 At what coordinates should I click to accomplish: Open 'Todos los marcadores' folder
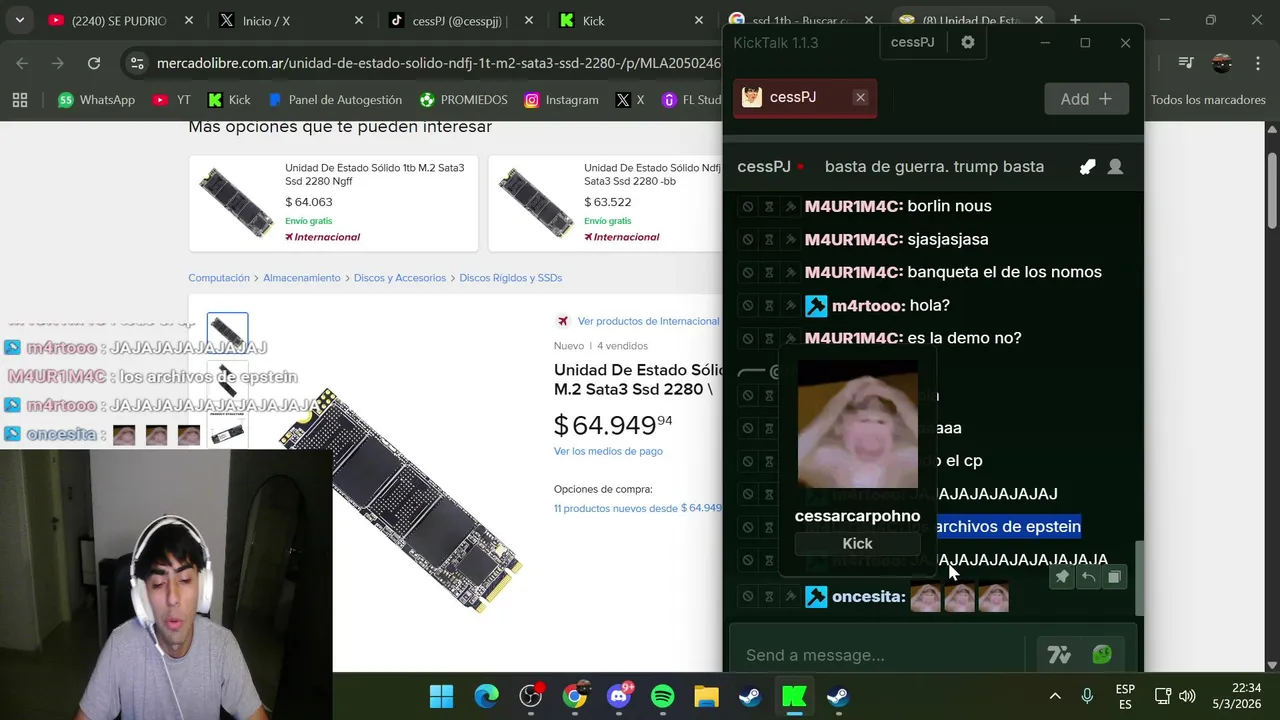1208,100
